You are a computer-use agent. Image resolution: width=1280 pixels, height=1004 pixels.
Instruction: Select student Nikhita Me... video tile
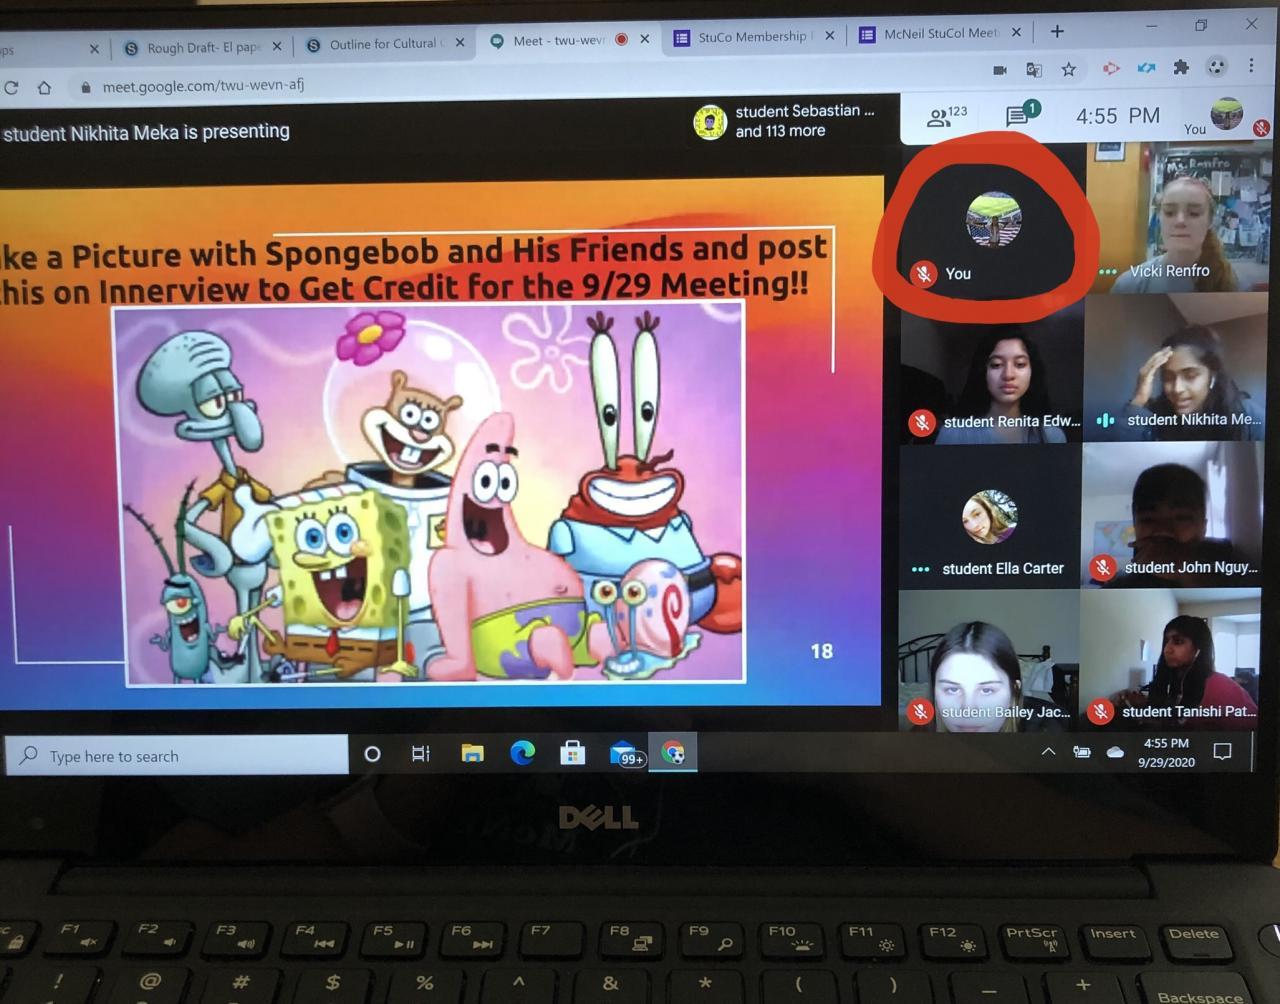point(1173,366)
